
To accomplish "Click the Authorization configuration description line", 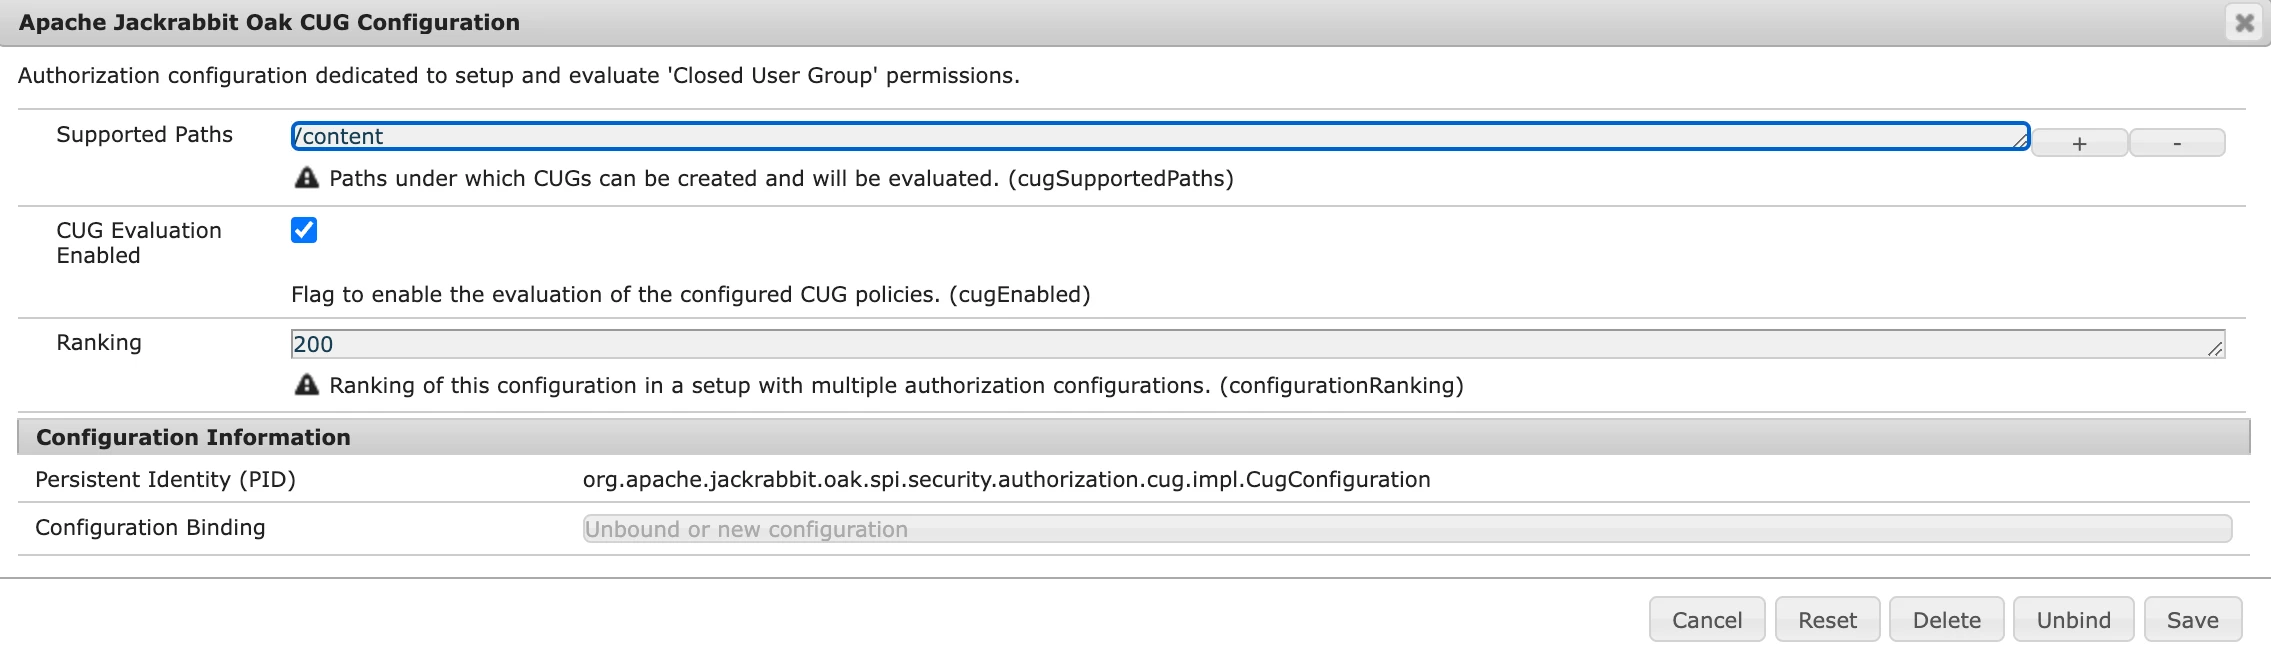I will [518, 76].
